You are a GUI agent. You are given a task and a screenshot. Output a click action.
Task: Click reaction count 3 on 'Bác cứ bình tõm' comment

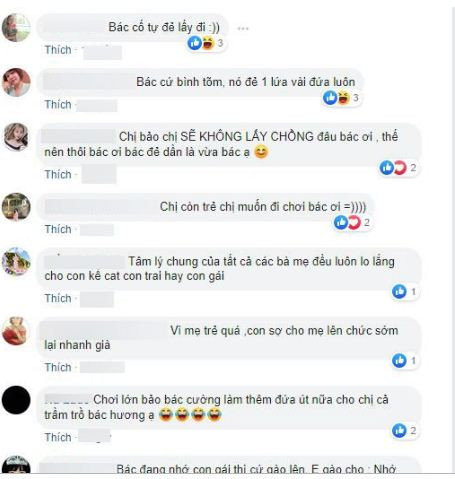[356, 98]
